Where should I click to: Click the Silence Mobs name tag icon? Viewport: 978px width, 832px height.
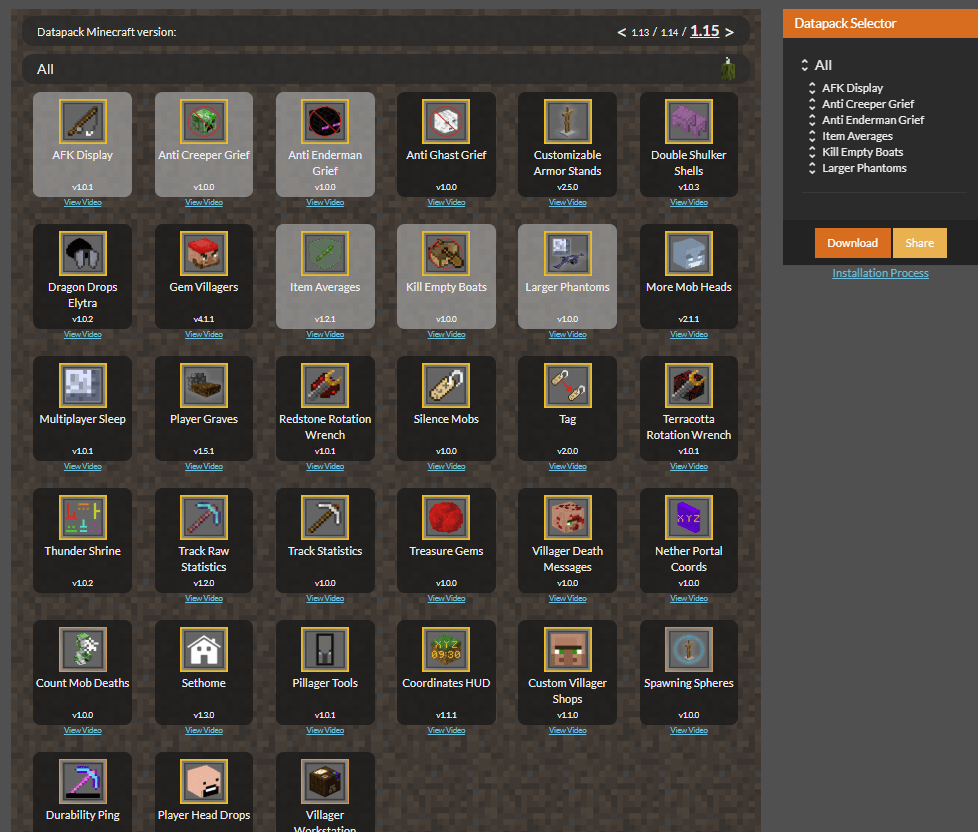(x=446, y=385)
